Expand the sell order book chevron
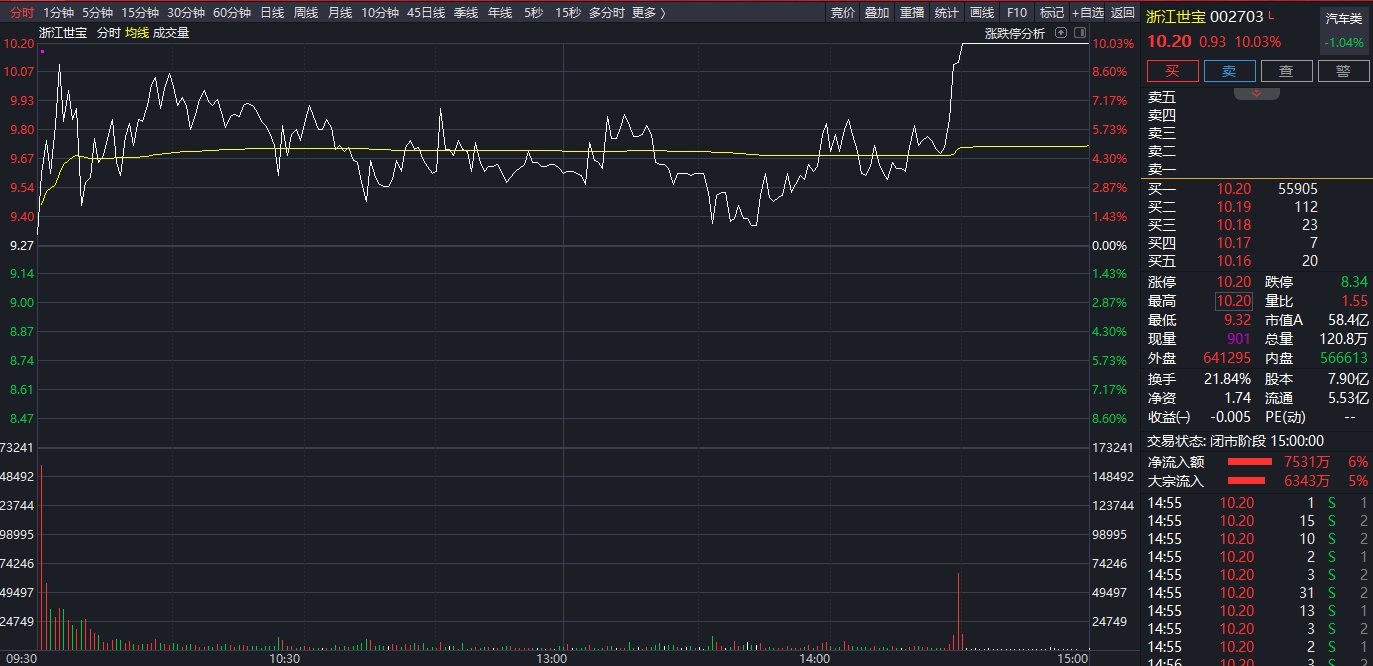Viewport: 1373px width, 666px height. point(1257,93)
